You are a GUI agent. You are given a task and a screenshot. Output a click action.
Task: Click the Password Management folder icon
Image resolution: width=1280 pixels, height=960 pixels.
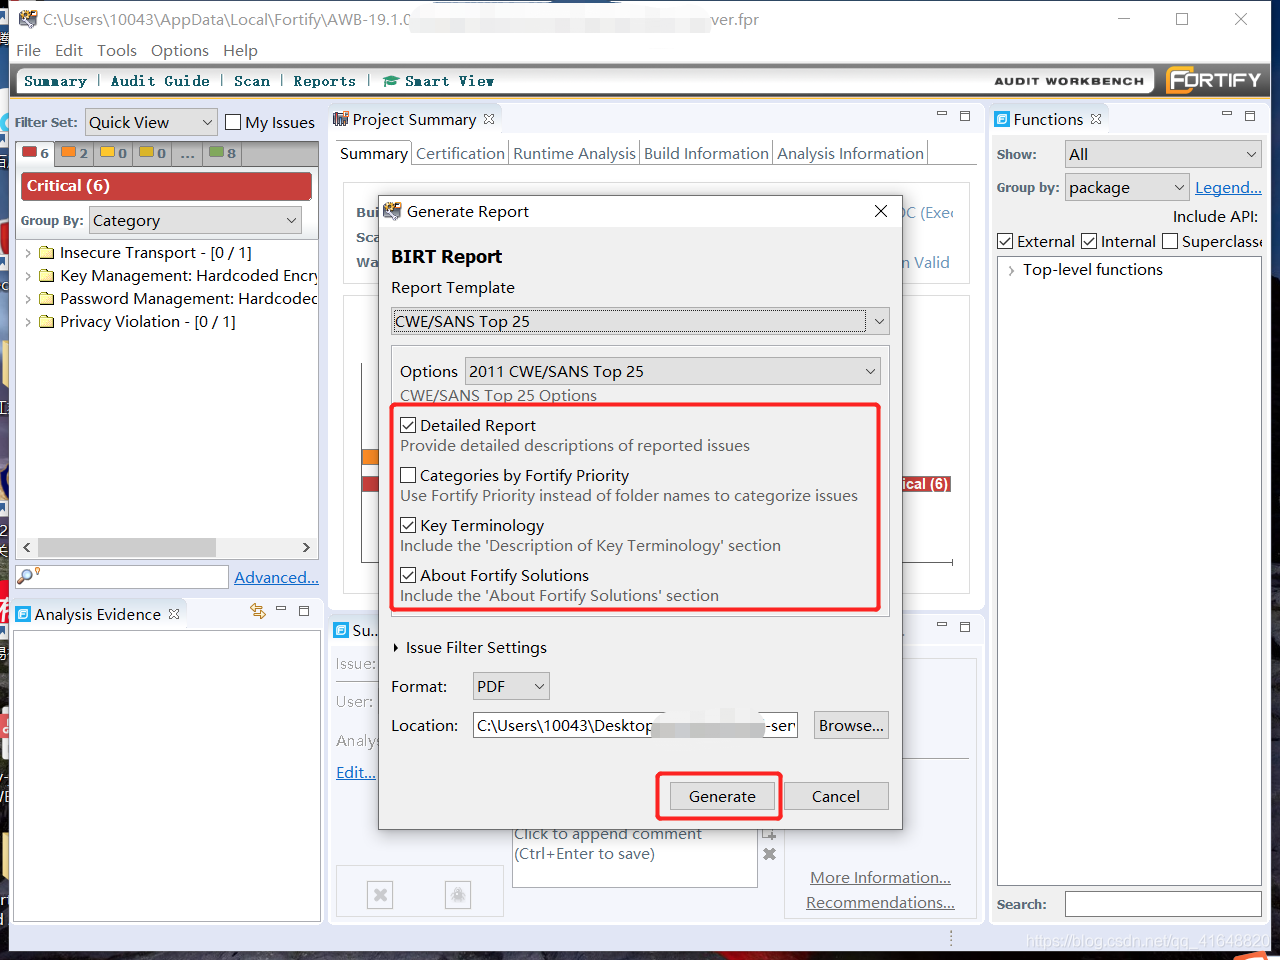[47, 299]
